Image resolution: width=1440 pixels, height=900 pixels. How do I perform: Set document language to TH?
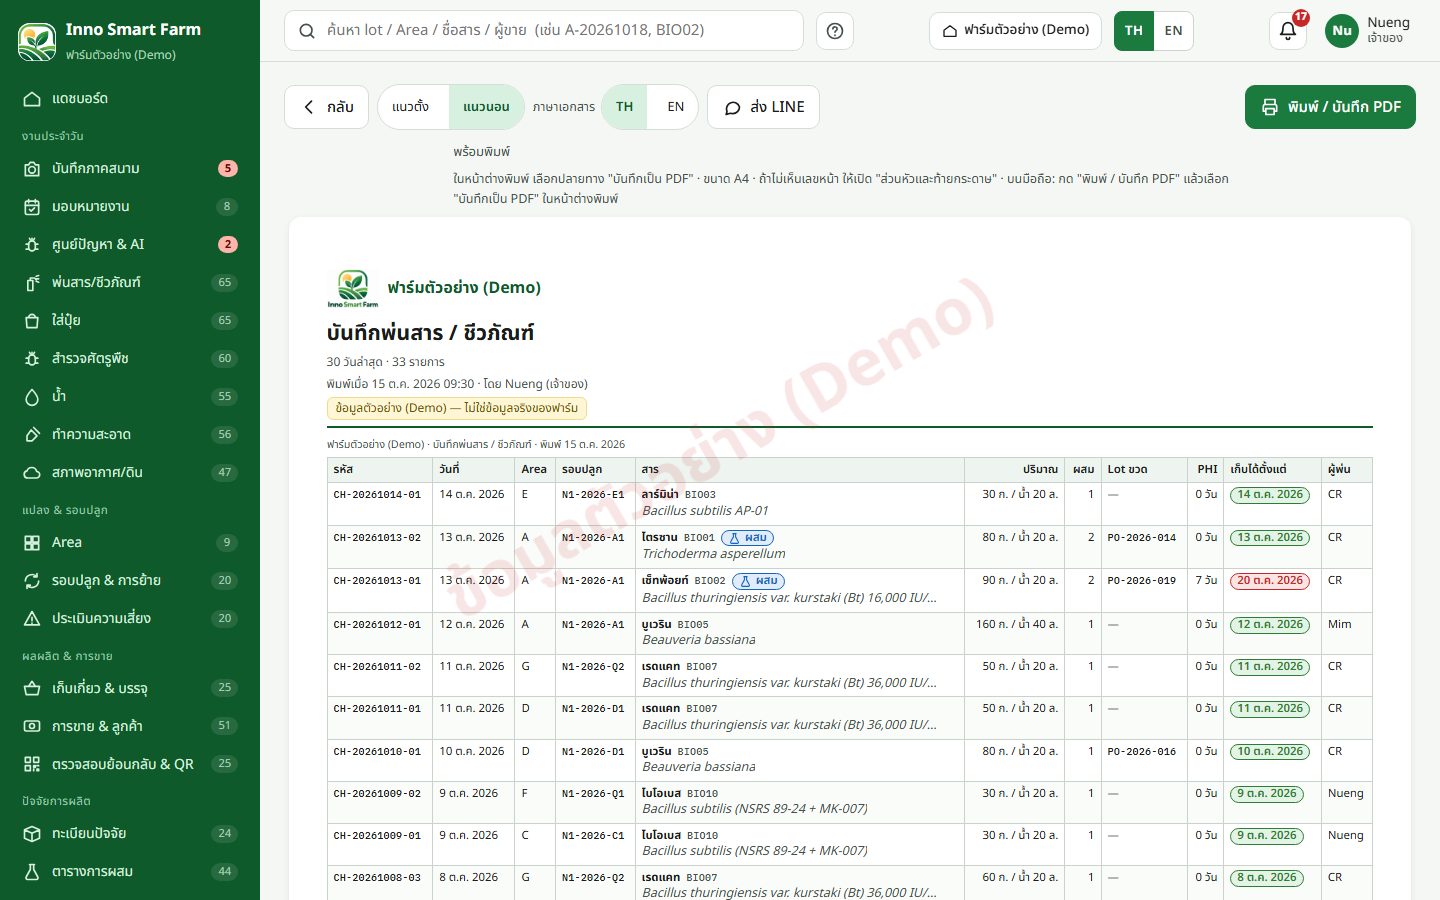(625, 107)
